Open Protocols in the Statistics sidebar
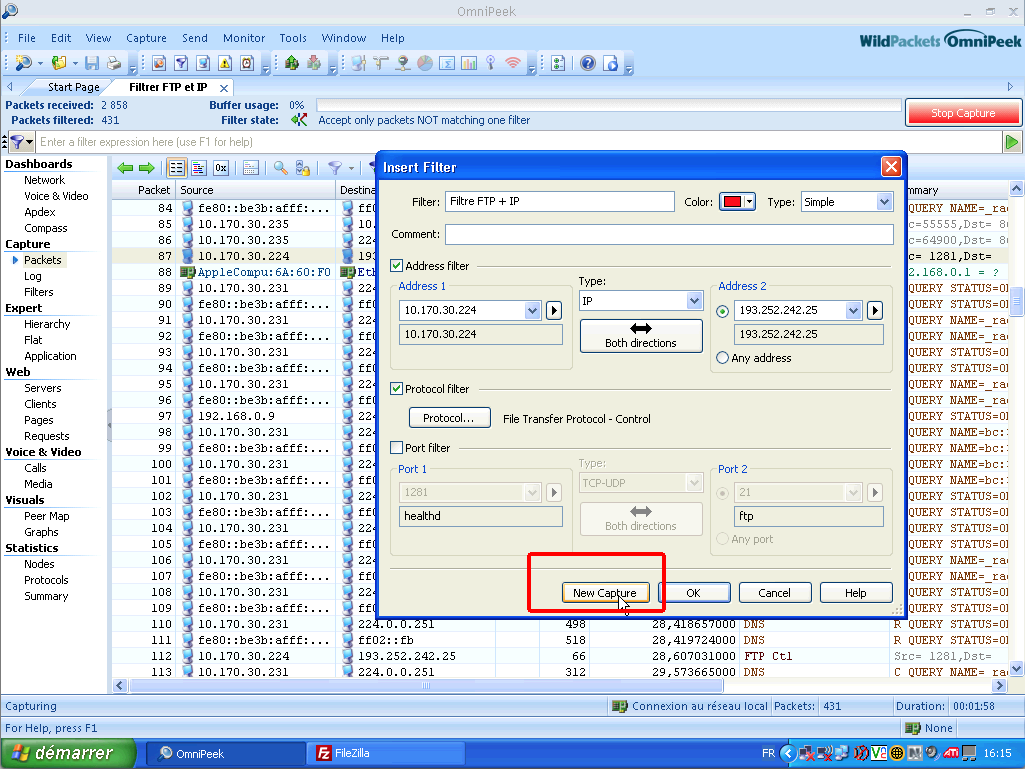This screenshot has width=1025, height=769. tap(46, 580)
